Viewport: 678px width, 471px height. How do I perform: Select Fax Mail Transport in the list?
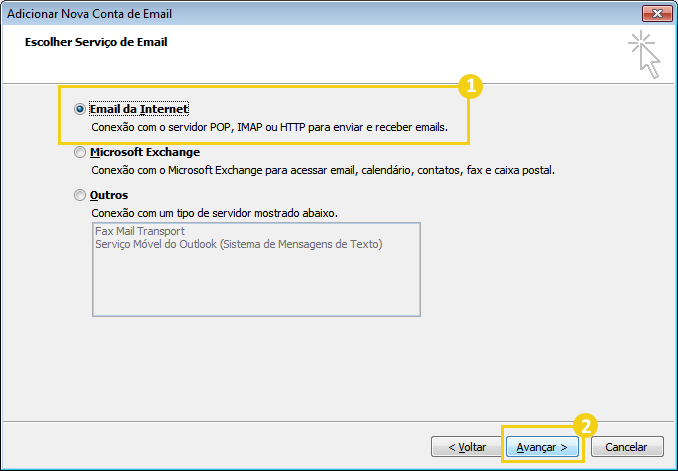click(139, 232)
